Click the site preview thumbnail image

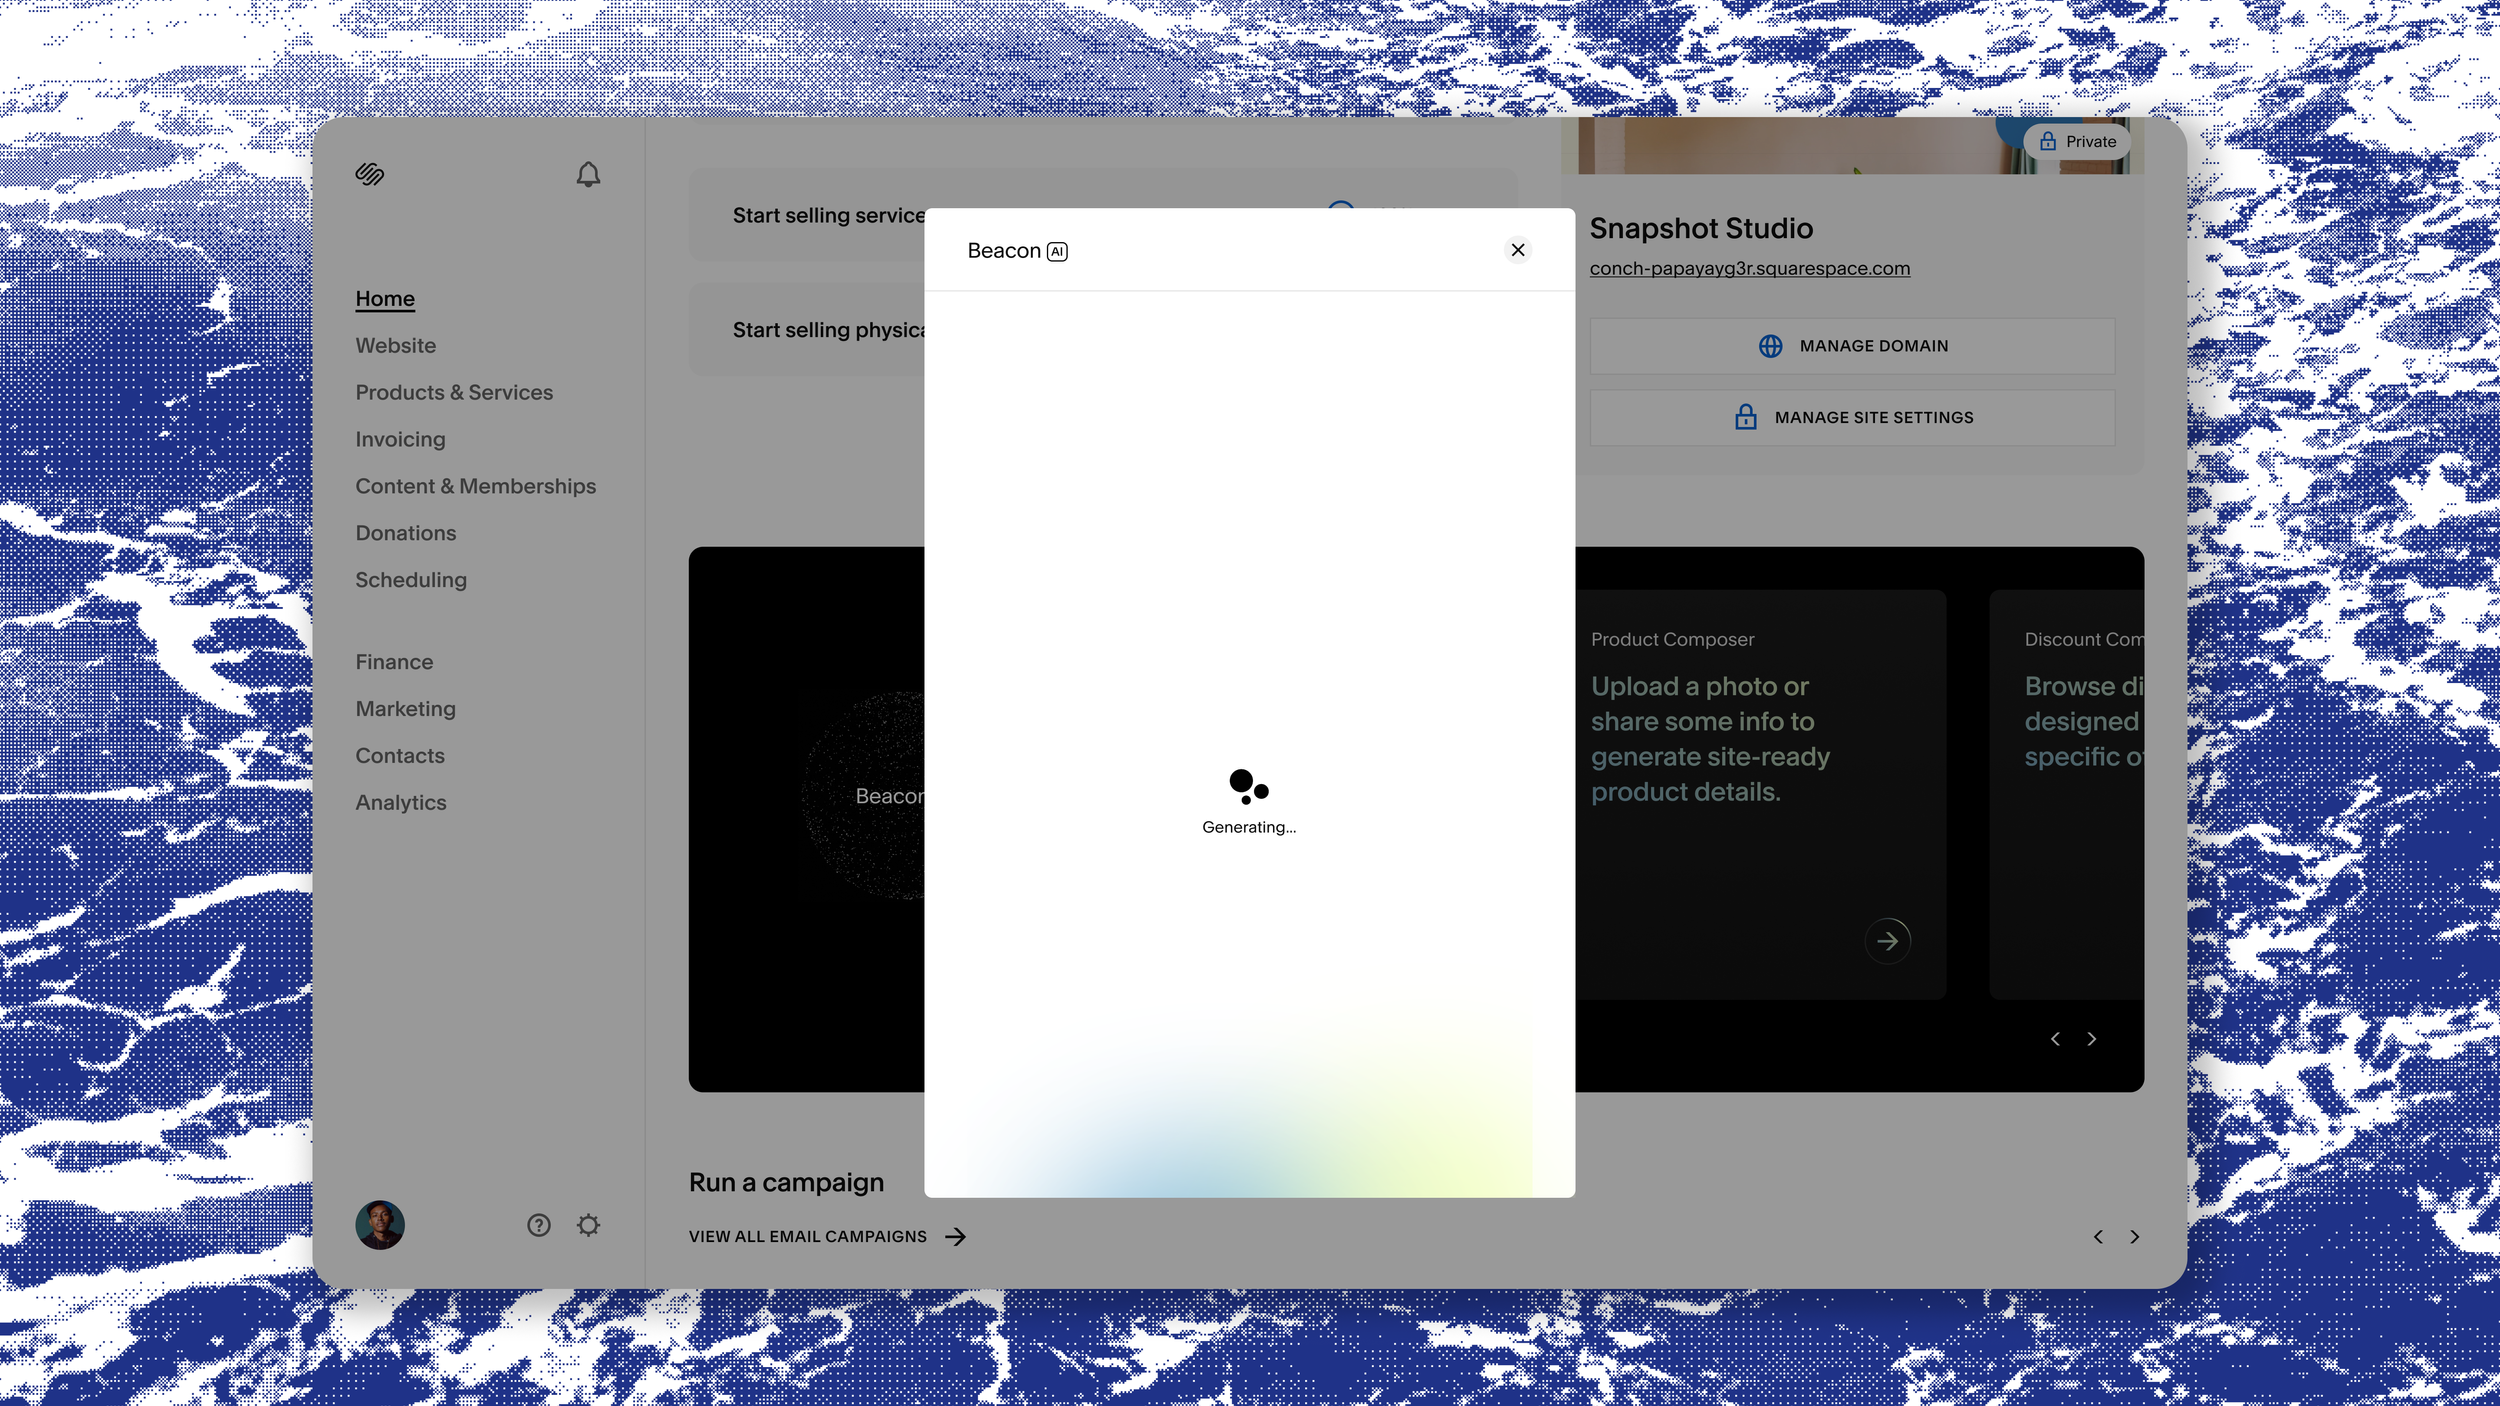click(x=1852, y=146)
